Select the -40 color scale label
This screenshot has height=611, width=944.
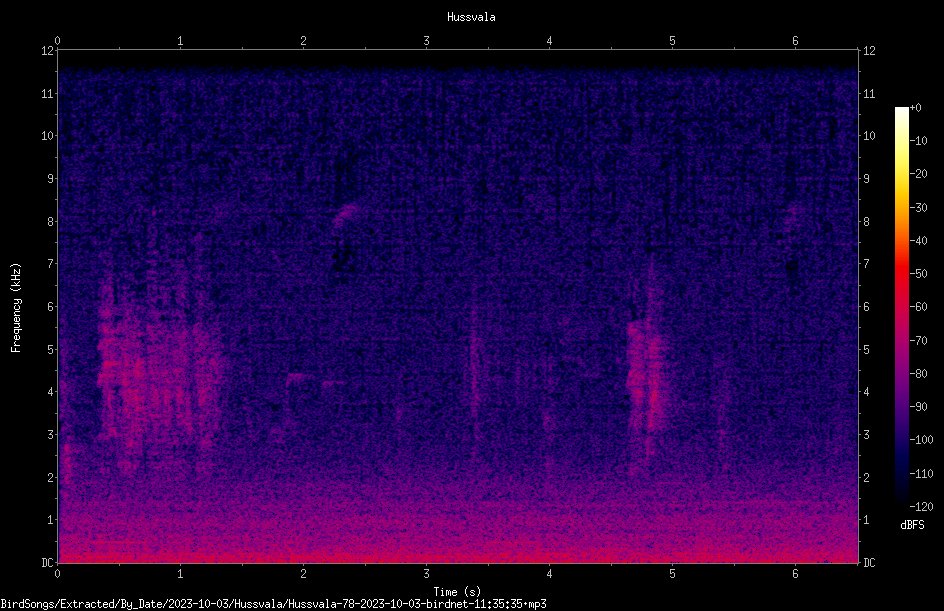[x=918, y=241]
